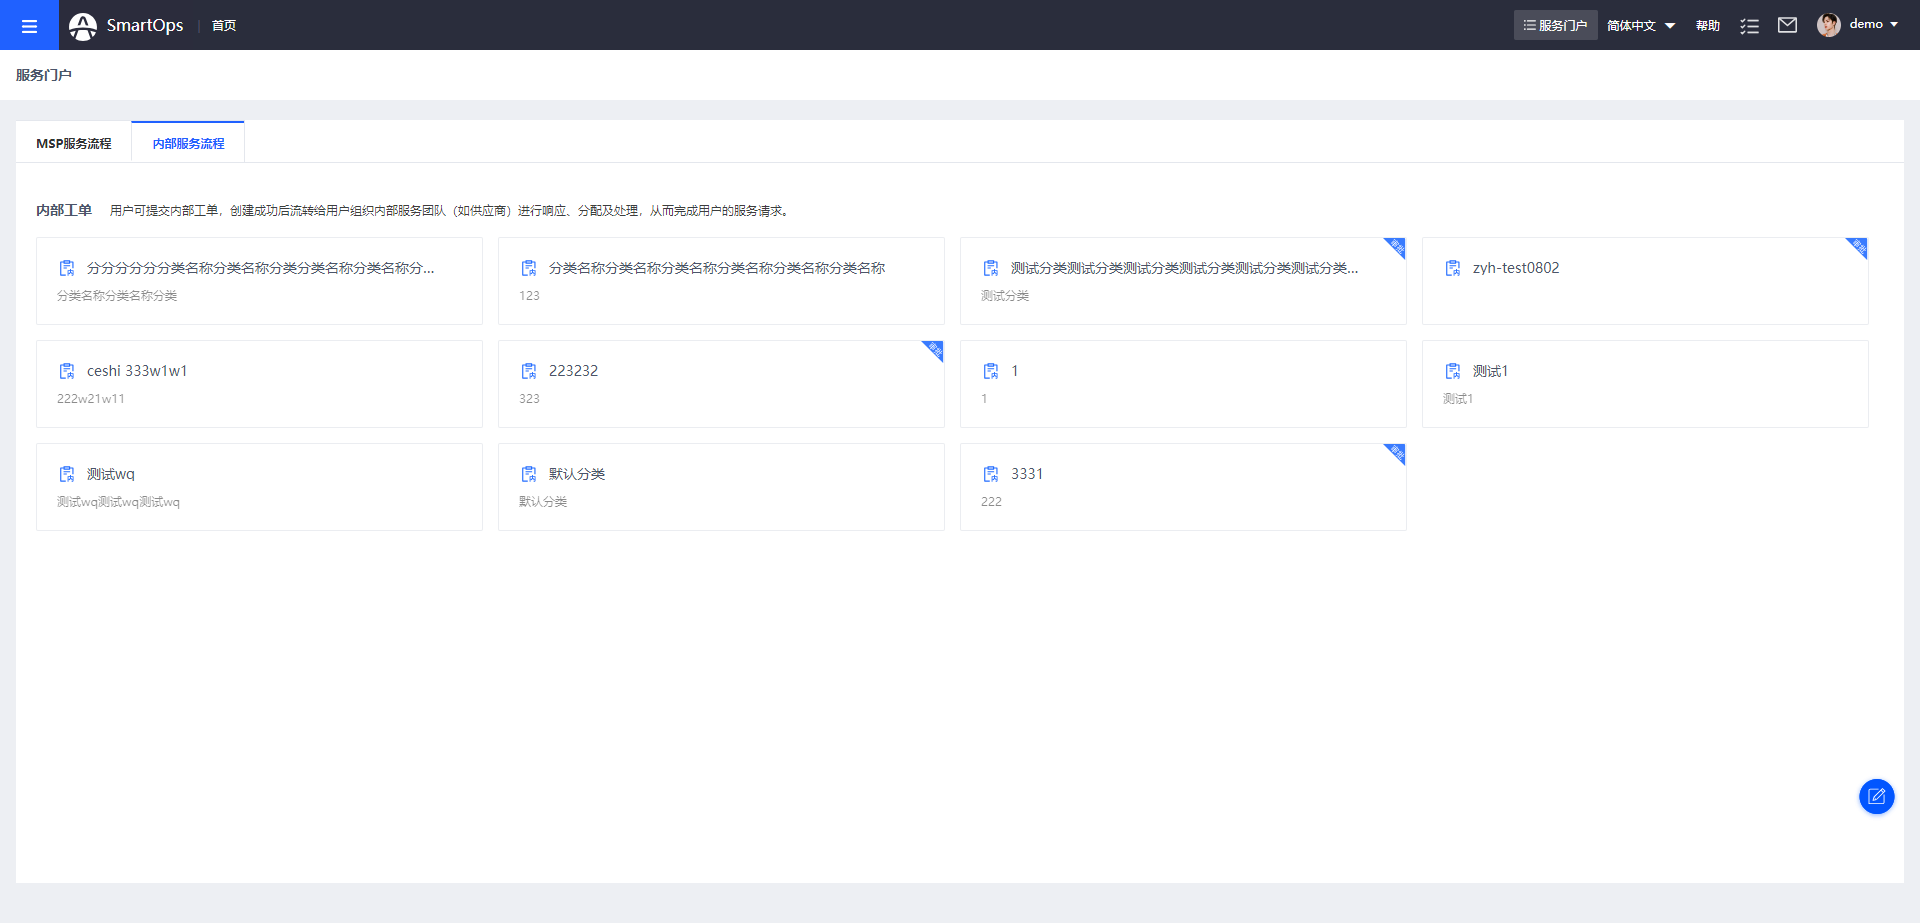
Task: Click description 222 under 3331
Action: click(991, 502)
